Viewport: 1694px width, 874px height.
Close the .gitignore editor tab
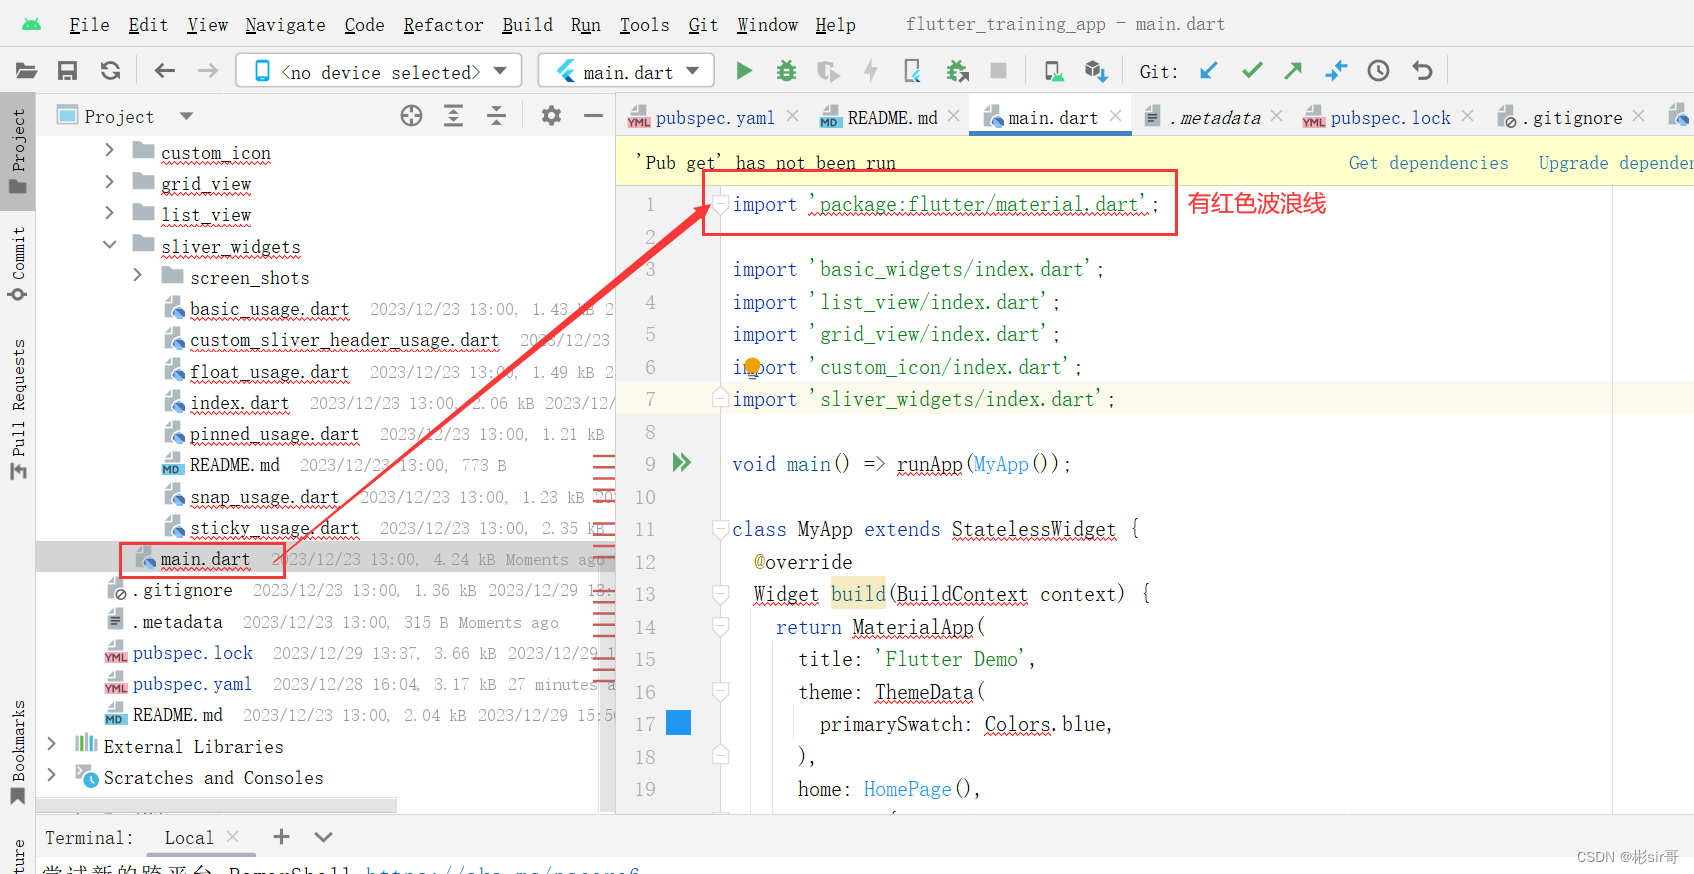(1638, 116)
